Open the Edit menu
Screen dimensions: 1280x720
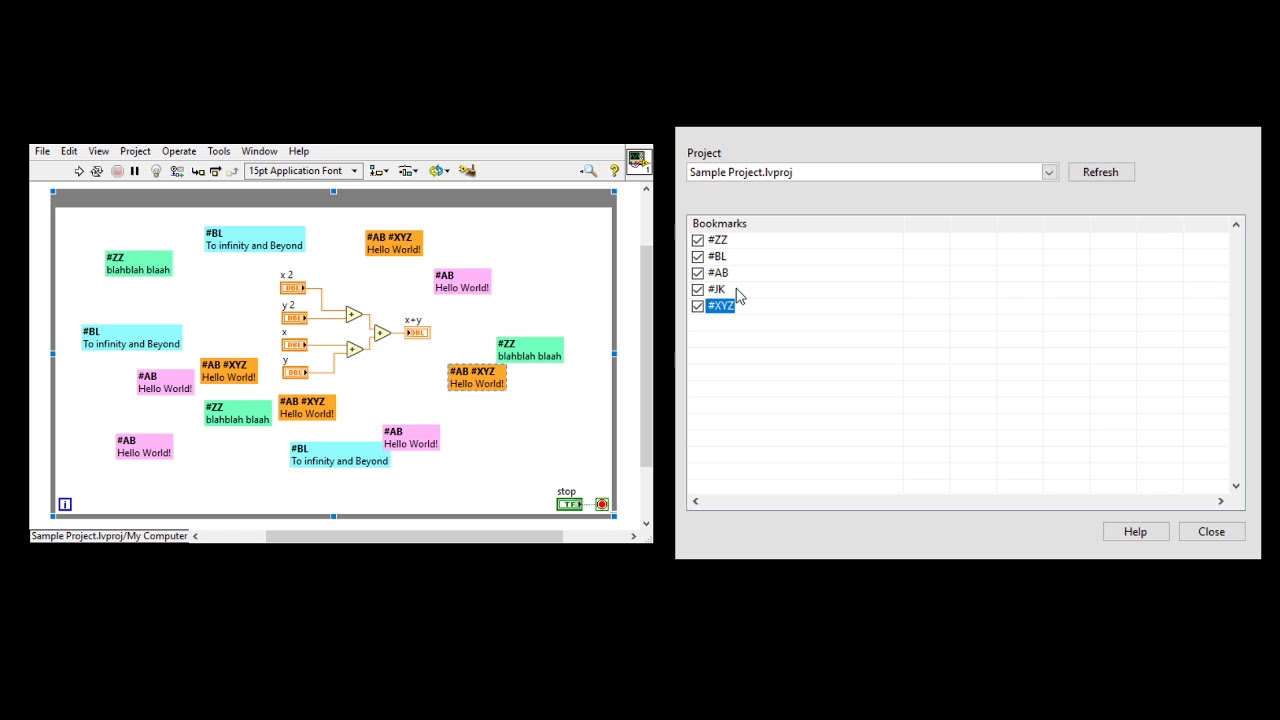(69, 151)
